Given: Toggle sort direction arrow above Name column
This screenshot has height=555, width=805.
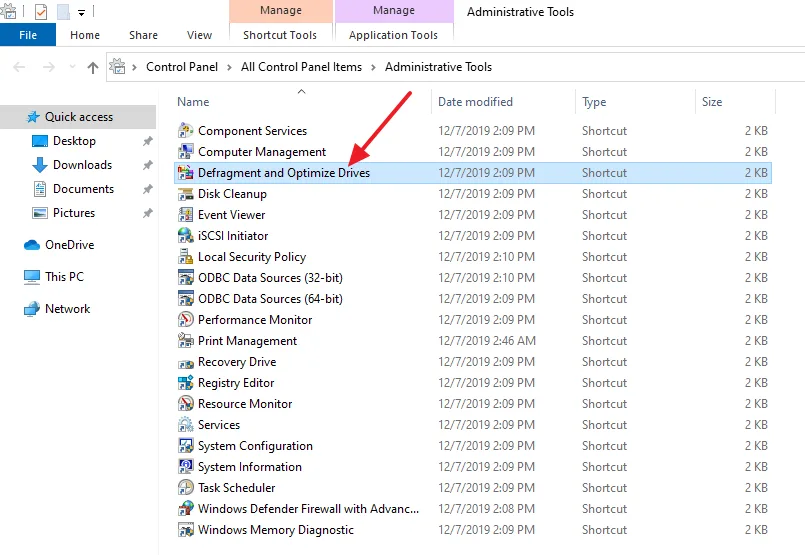Looking at the screenshot, I should tap(302, 91).
